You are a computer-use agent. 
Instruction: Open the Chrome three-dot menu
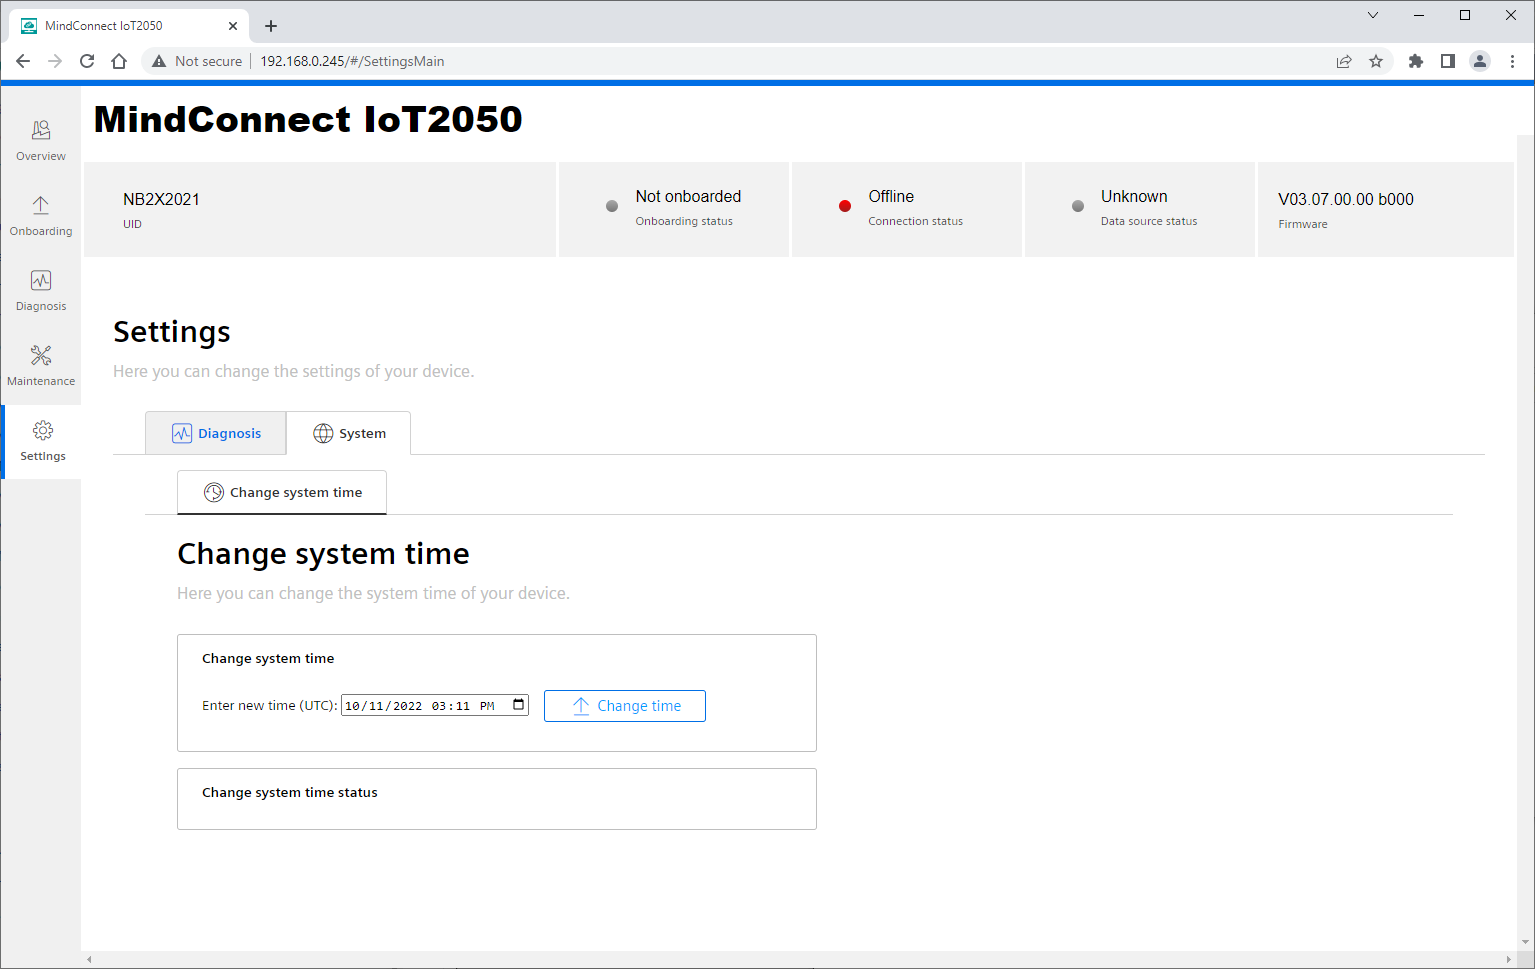(1512, 61)
